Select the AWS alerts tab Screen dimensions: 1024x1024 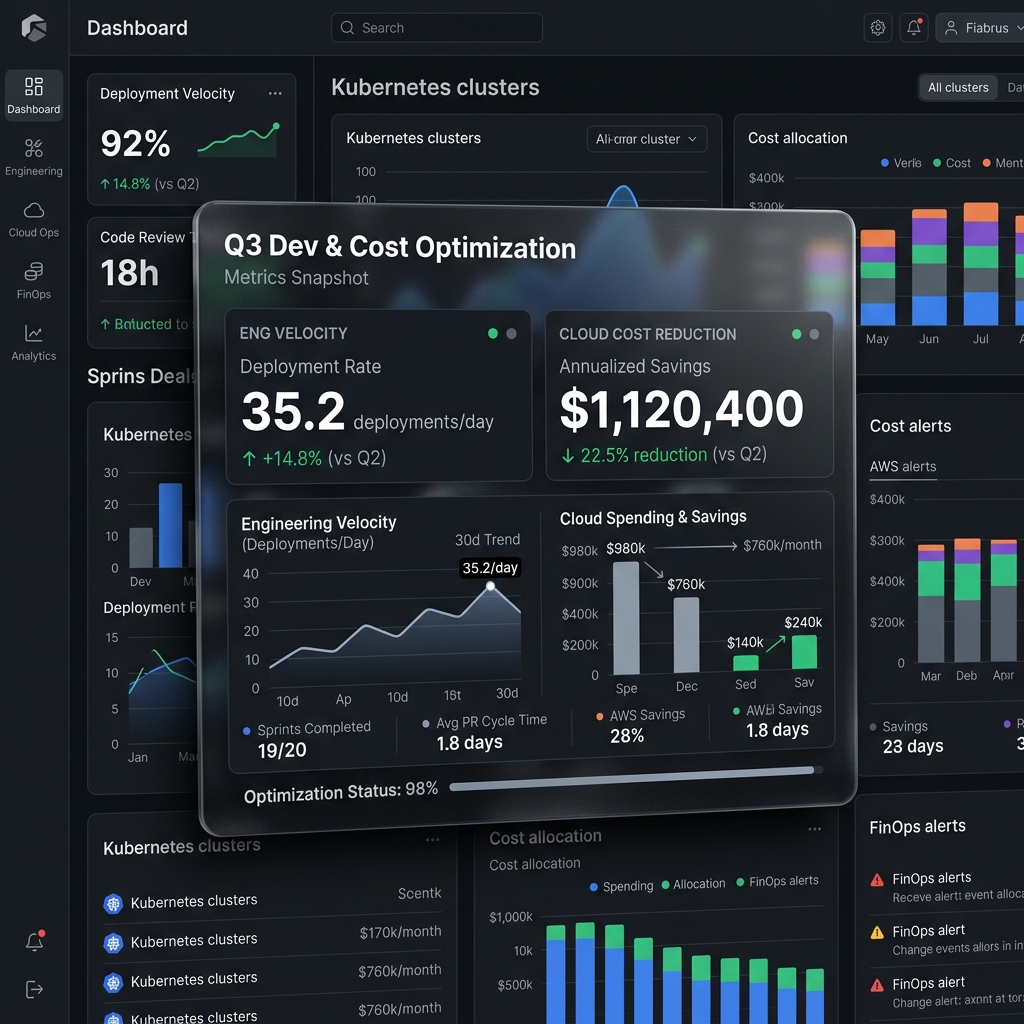pos(903,466)
